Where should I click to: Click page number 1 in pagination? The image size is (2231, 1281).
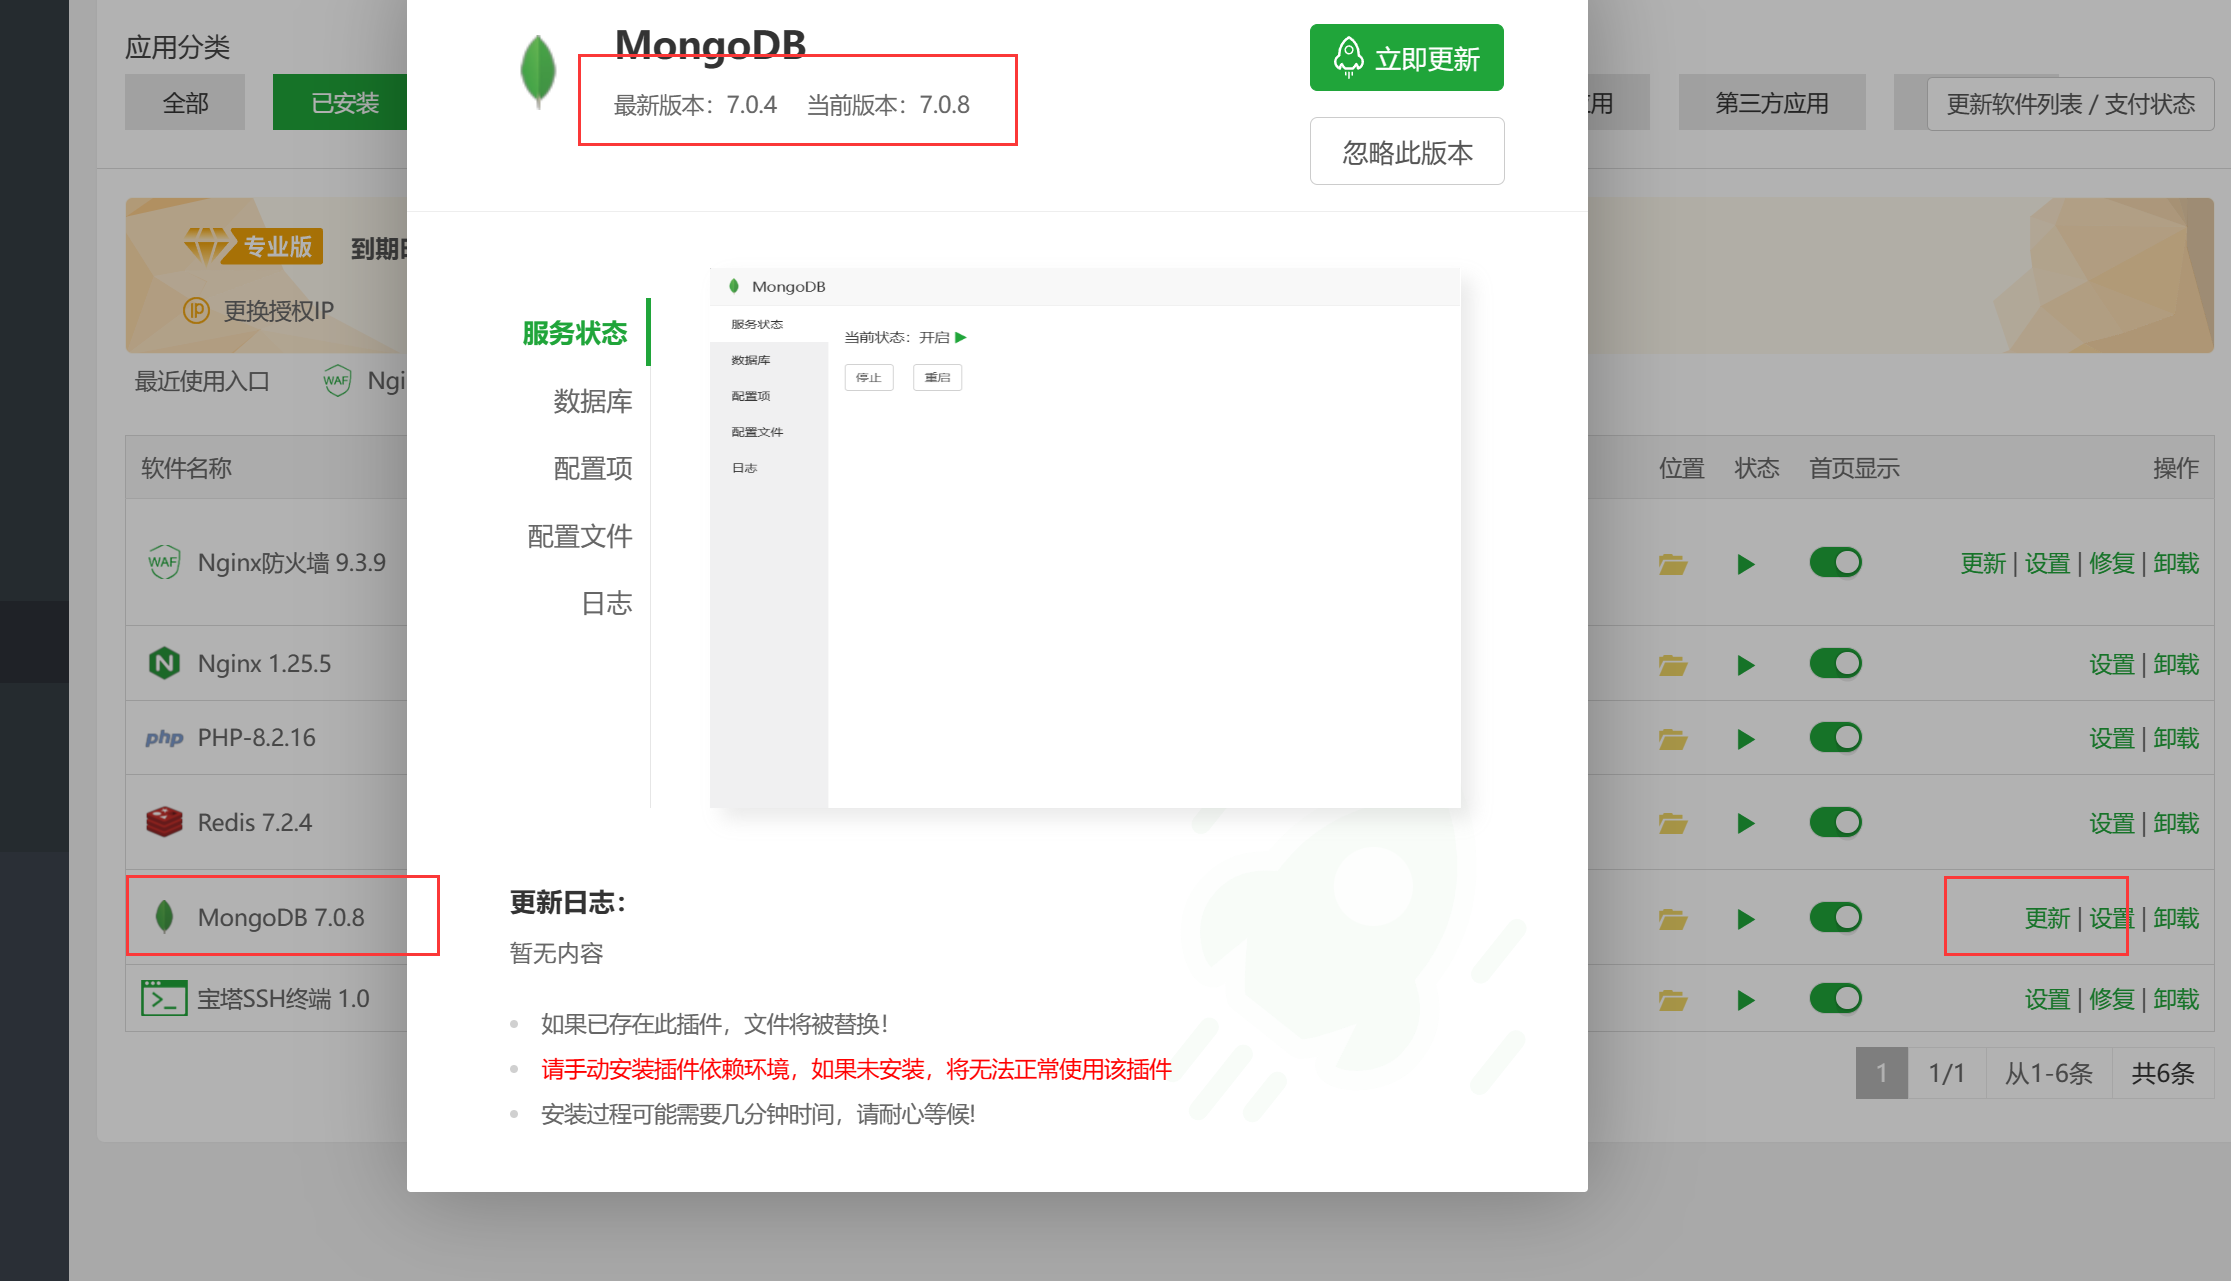[1881, 1073]
